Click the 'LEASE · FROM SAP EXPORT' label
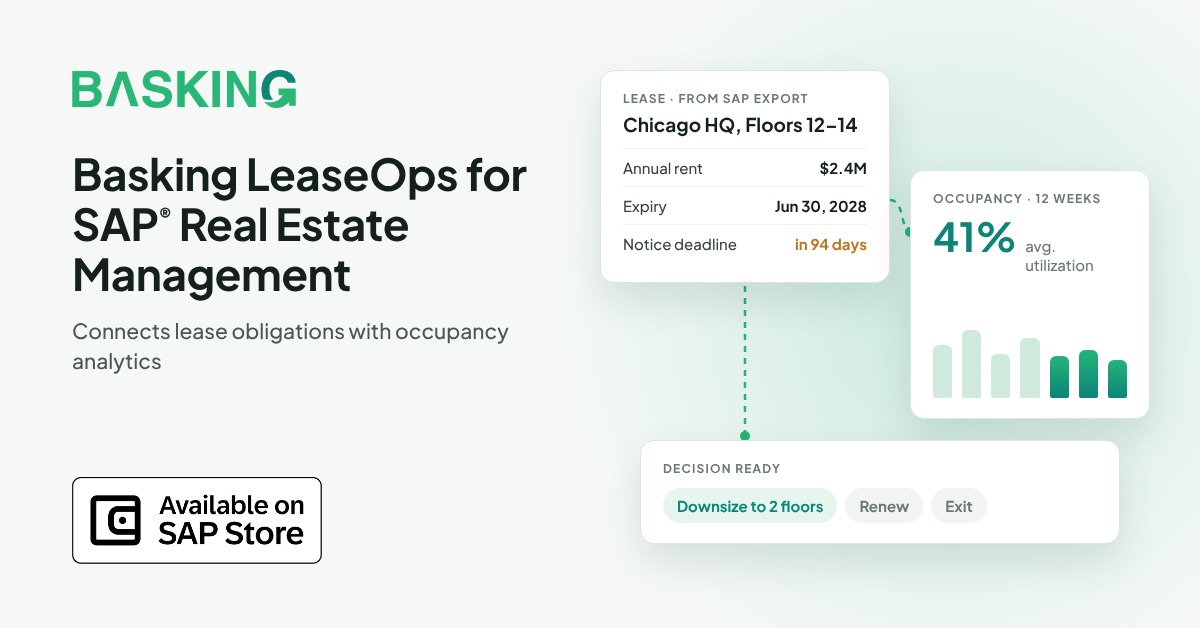This screenshot has height=628, width=1200. (x=715, y=98)
